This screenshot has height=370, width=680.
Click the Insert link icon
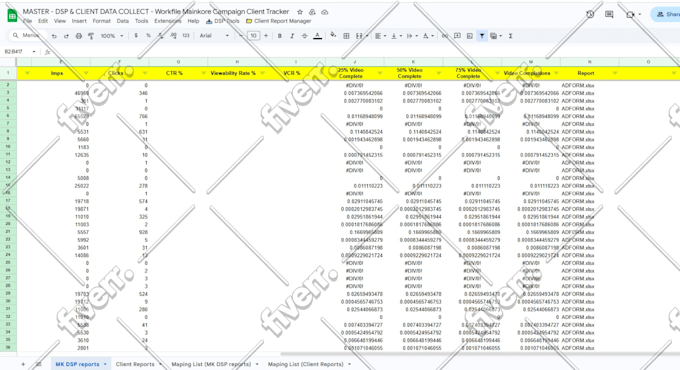click(445, 36)
